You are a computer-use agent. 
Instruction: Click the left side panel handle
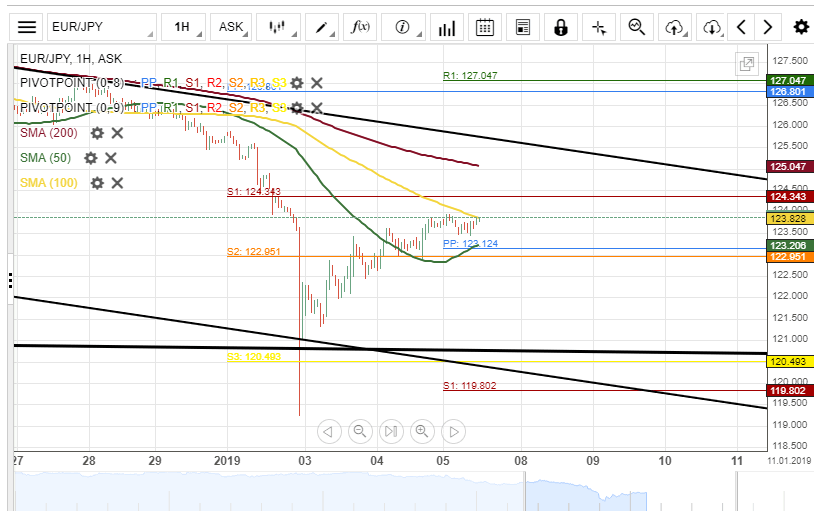coord(10,280)
